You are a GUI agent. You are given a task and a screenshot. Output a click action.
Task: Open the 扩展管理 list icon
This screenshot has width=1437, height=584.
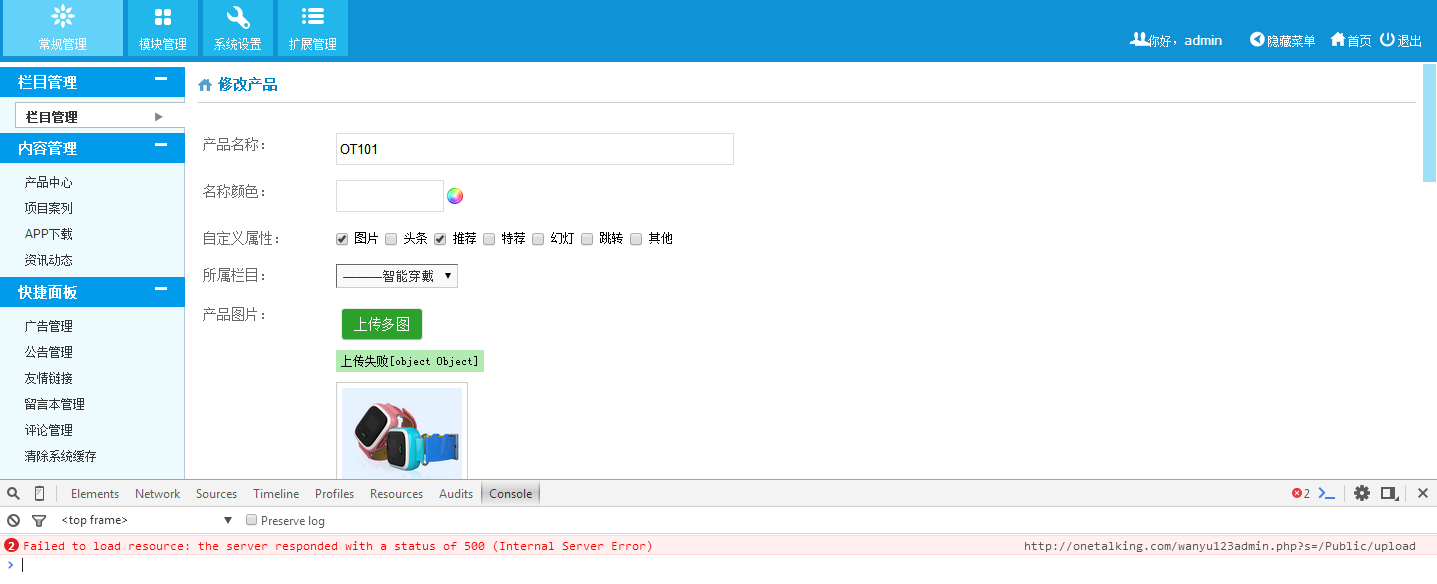pyautogui.click(x=313, y=17)
